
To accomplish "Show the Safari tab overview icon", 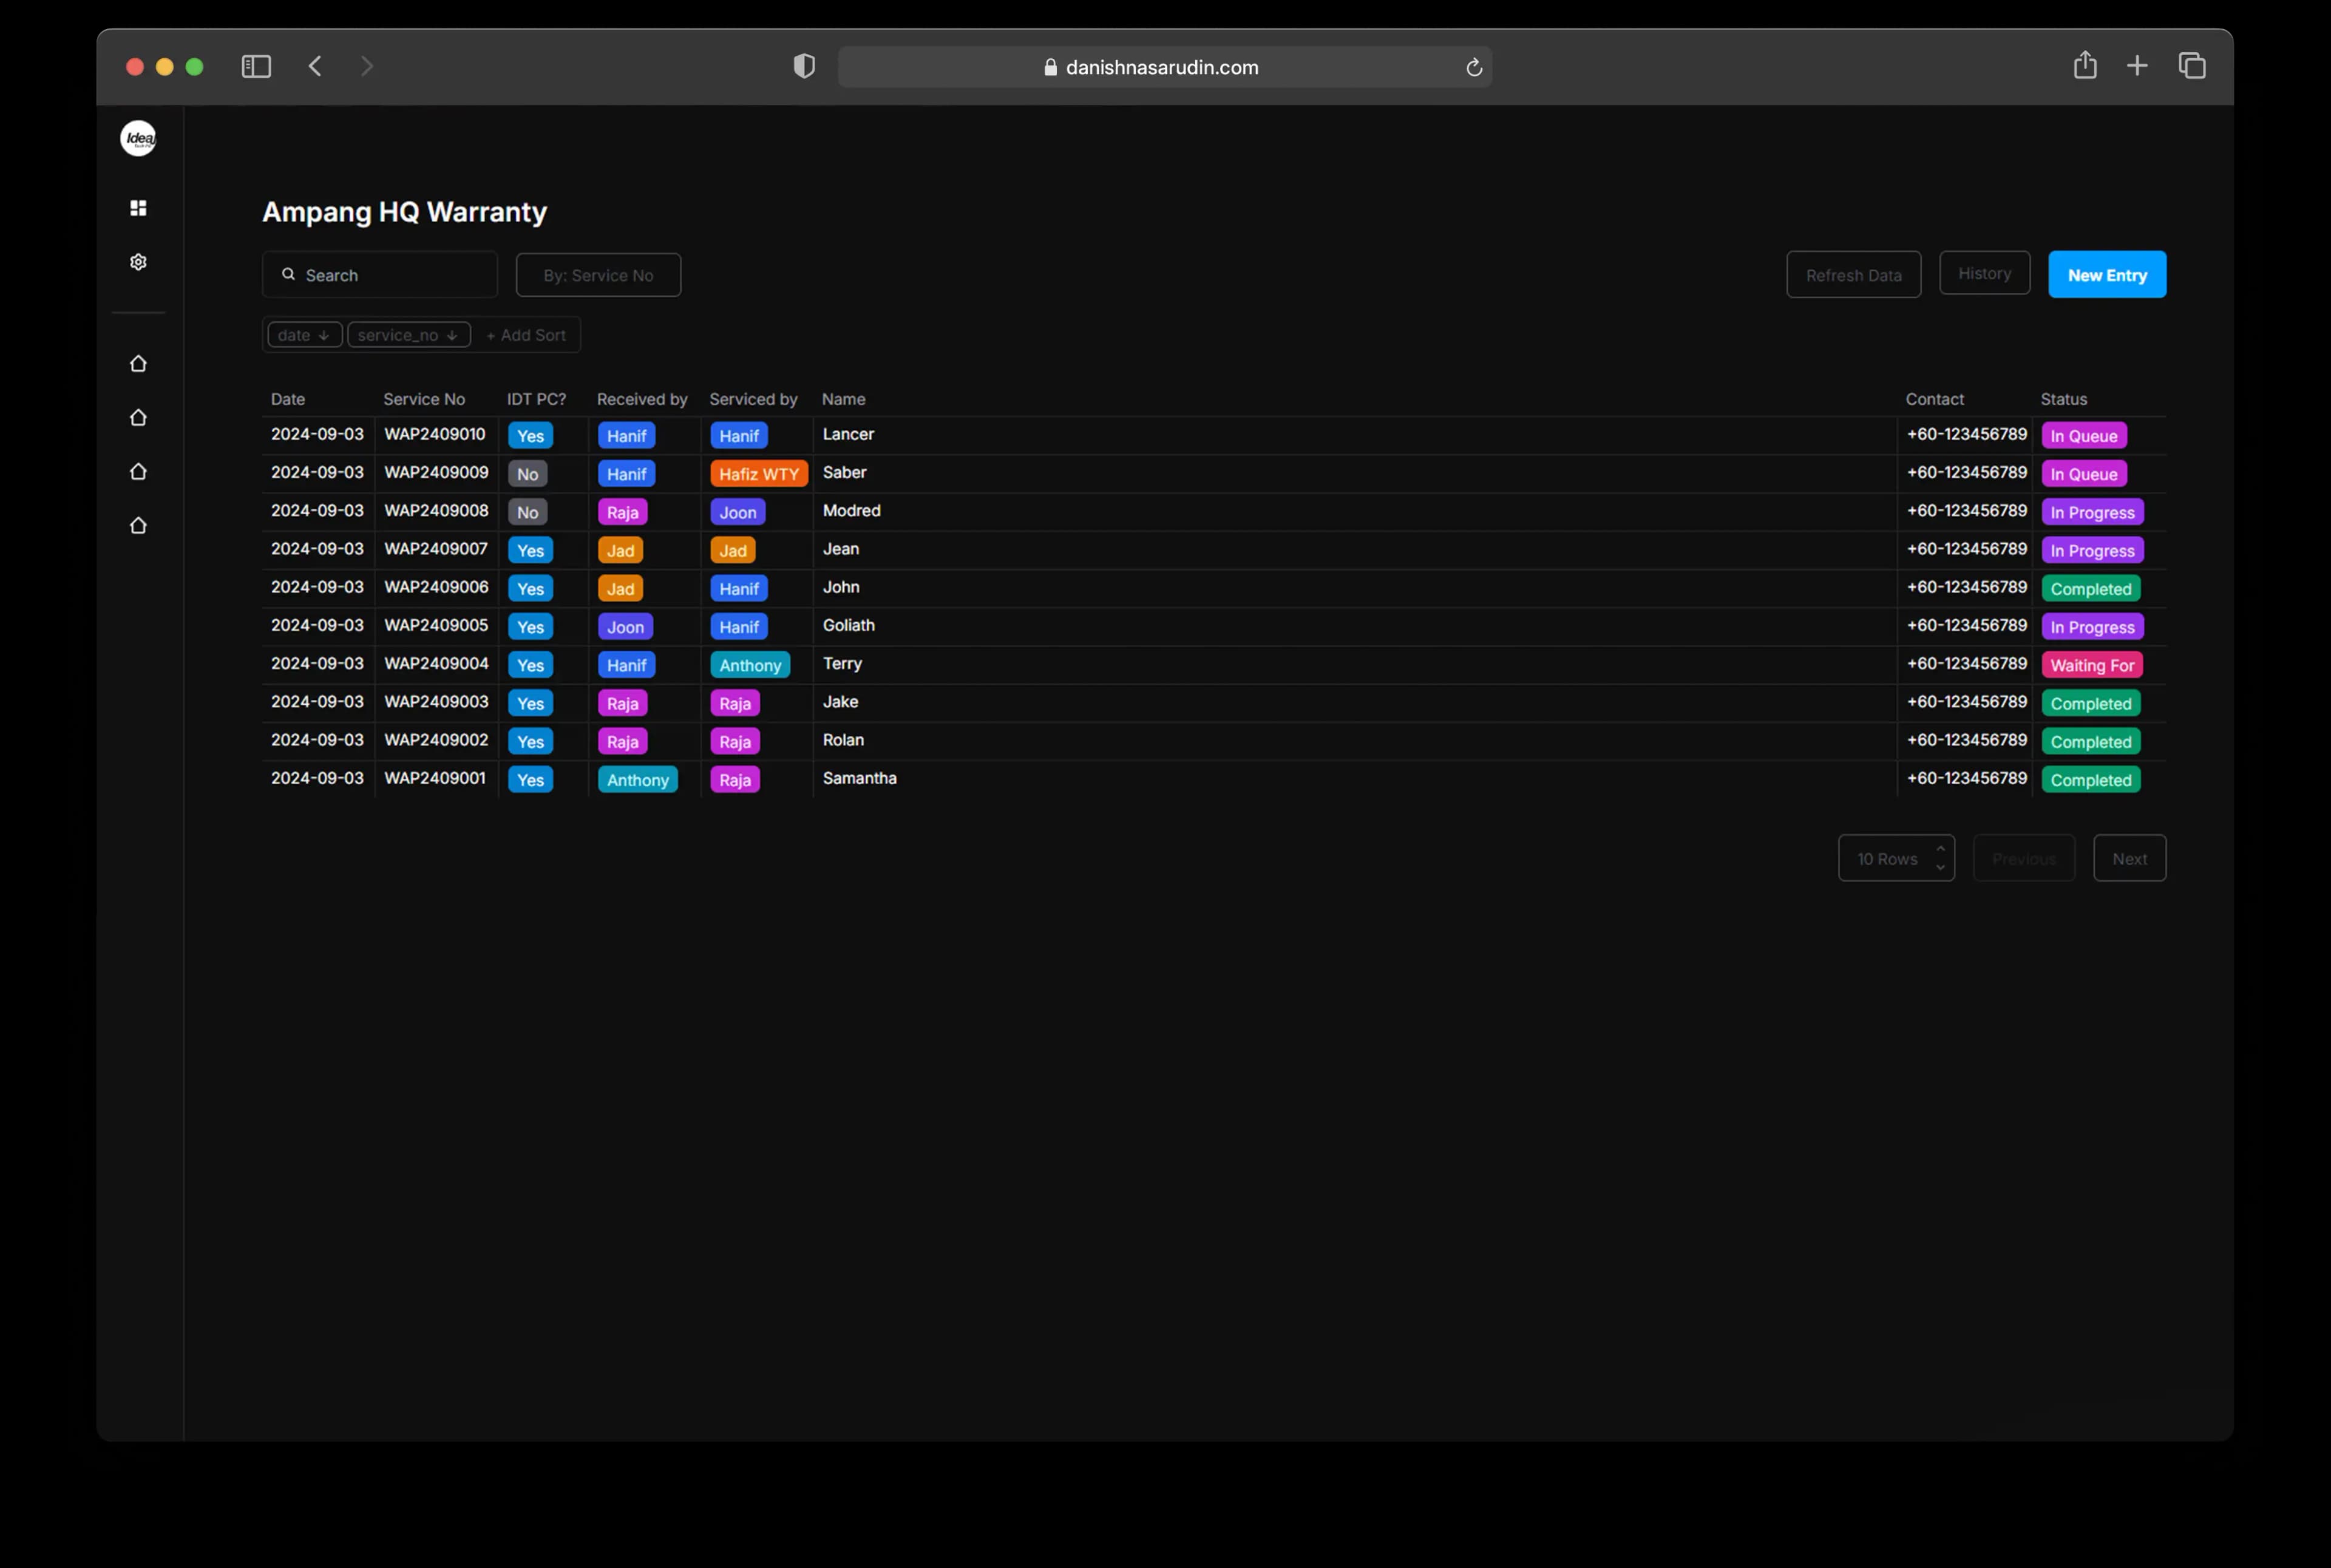I will pyautogui.click(x=2192, y=66).
